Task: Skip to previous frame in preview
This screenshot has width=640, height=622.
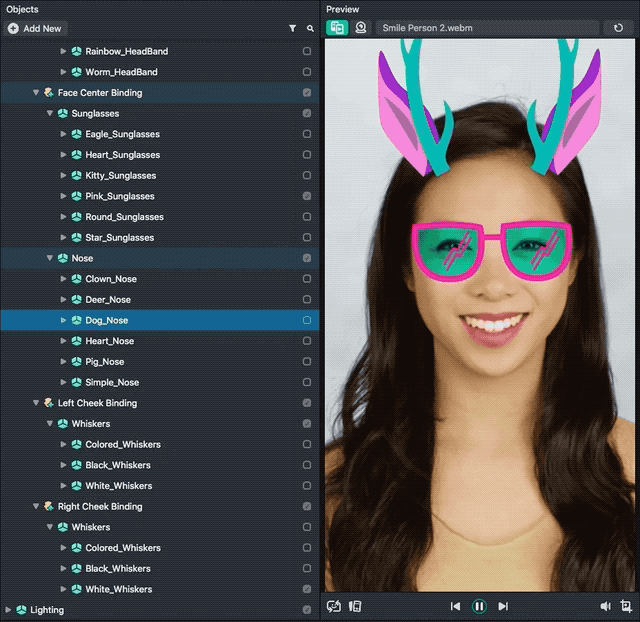Action: point(455,606)
